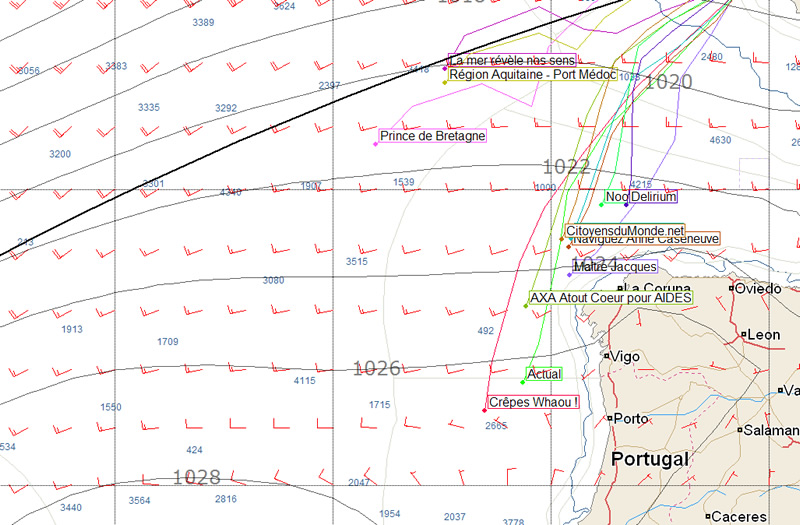Click the pink Prince de Bretagne position marker
Viewport: 800px width, 525px height.
tap(376, 144)
